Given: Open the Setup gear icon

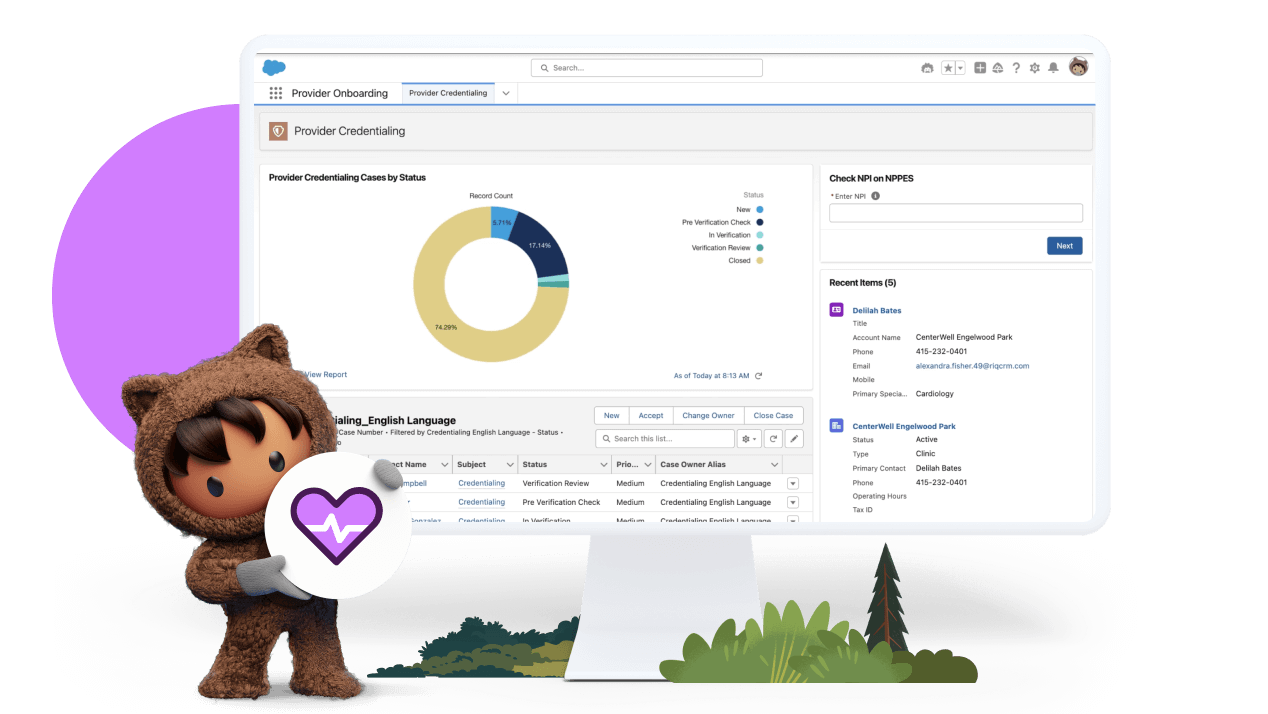Looking at the screenshot, I should pos(1035,68).
